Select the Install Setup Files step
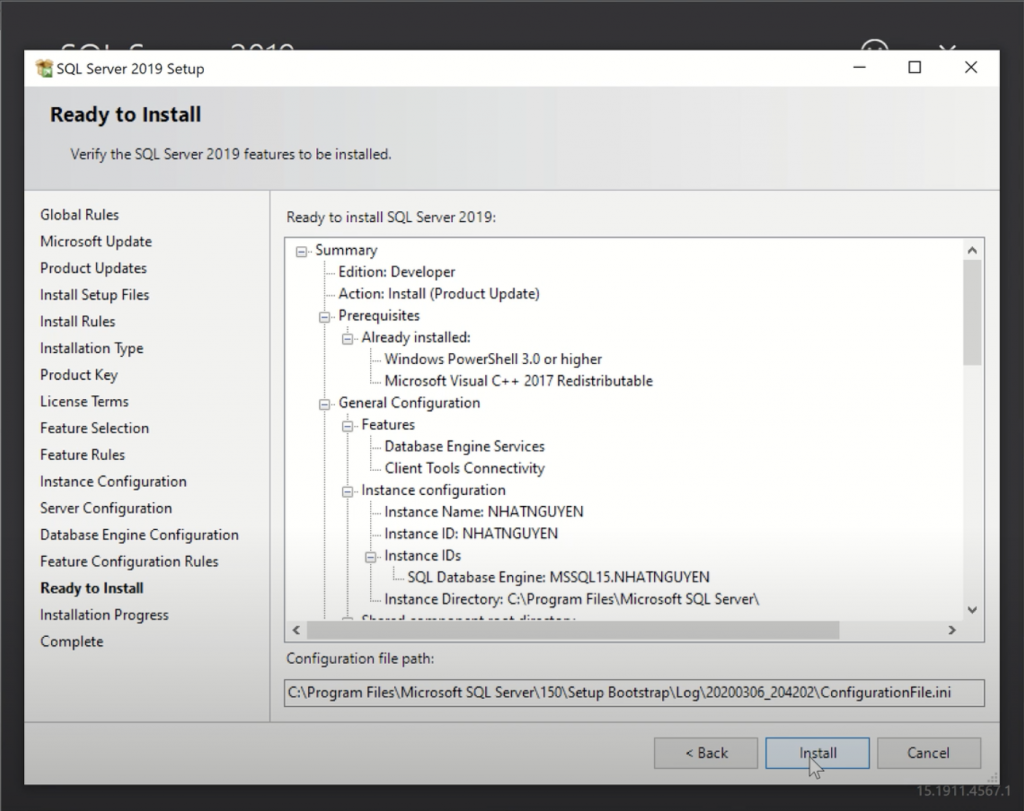The height and width of the screenshot is (811, 1024). click(95, 295)
